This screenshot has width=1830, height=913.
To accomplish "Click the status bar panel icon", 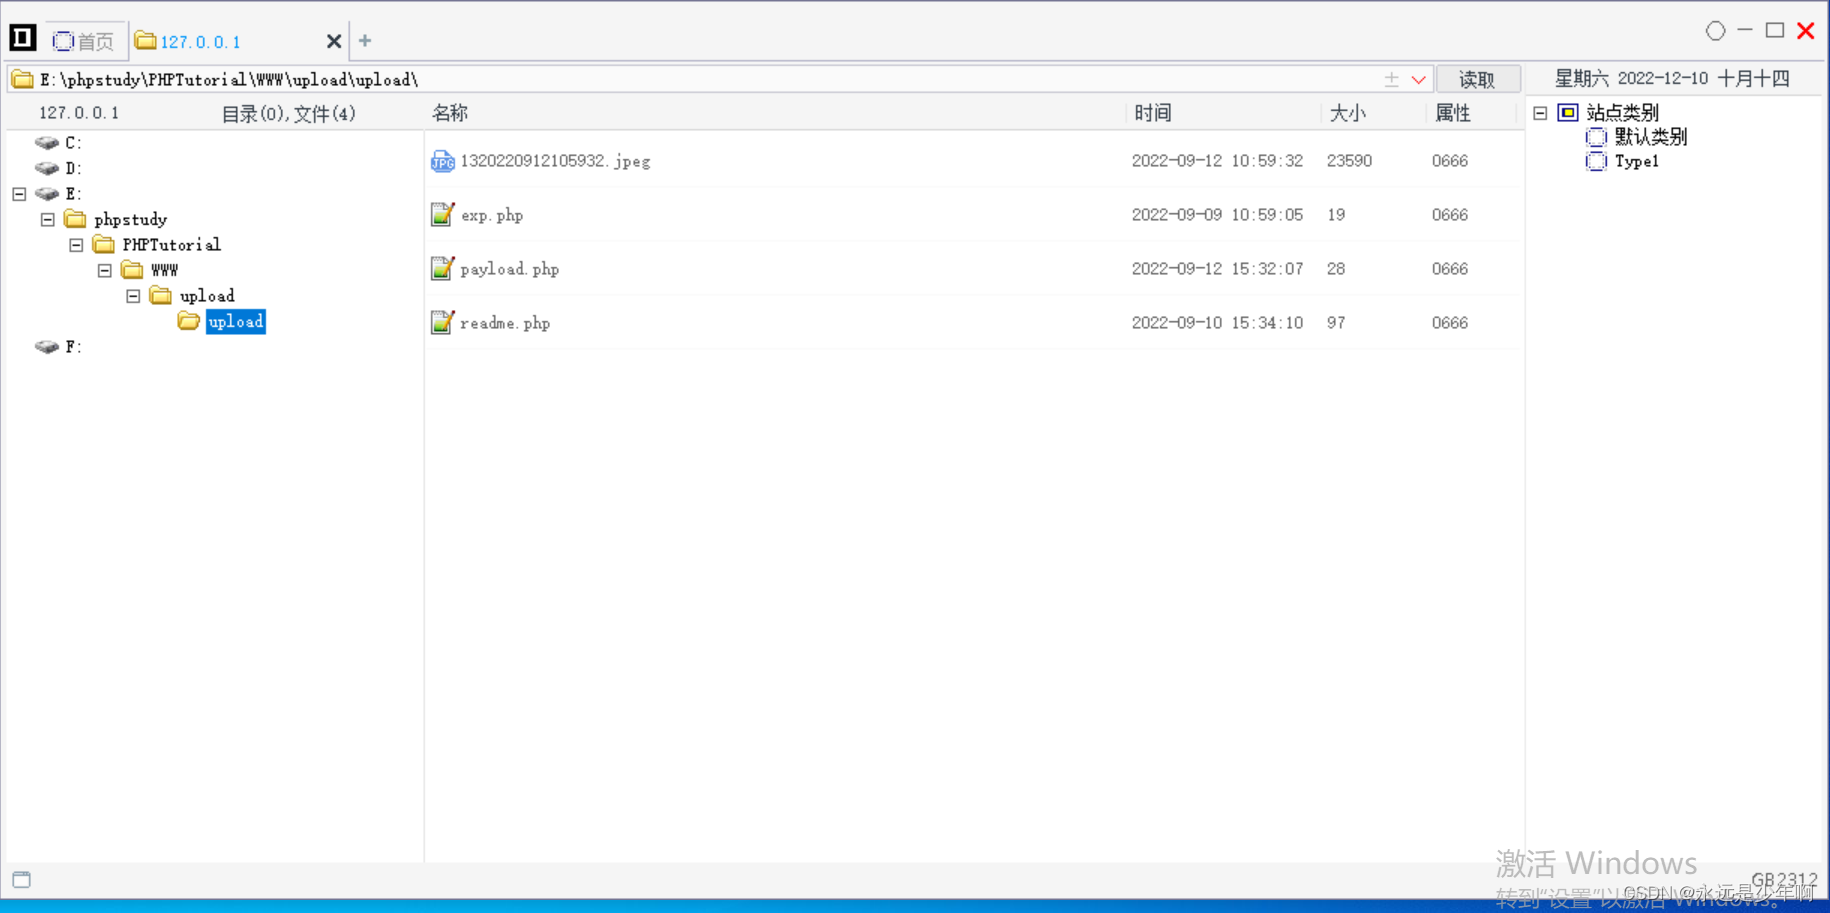I will (x=22, y=880).
